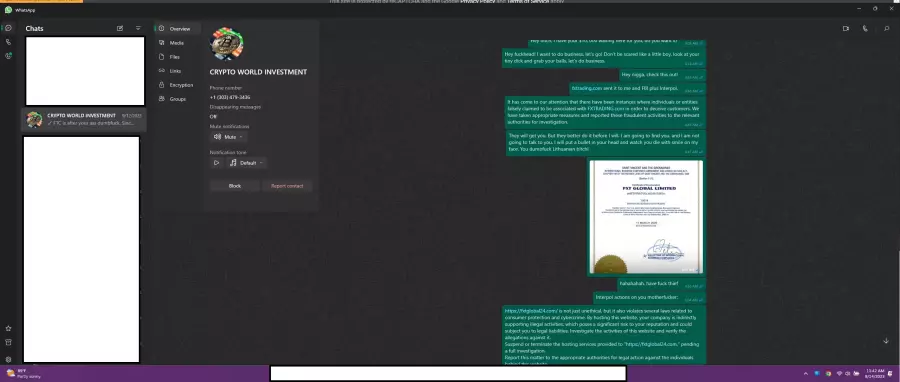
Task: Start a new chat with compose icon
Action: pos(120,28)
